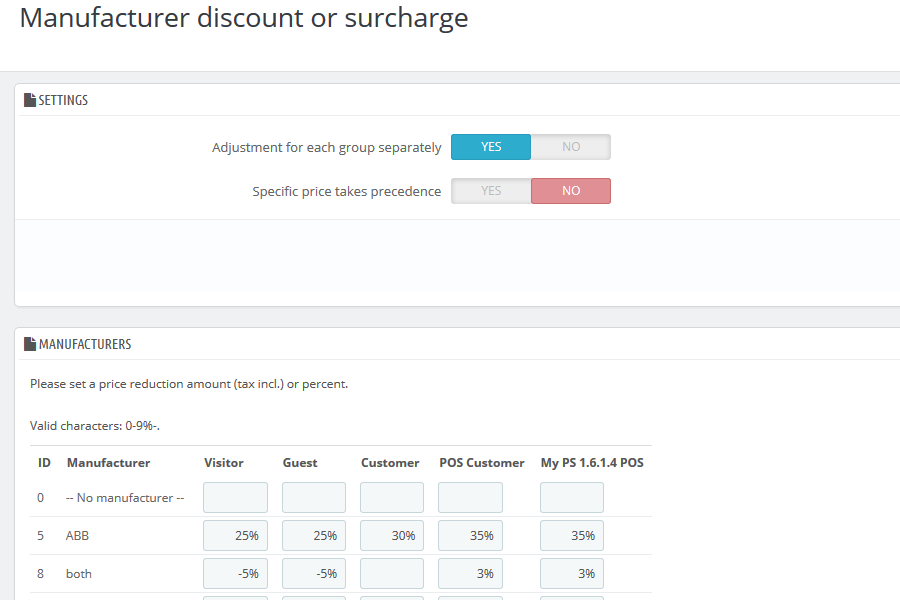Click the Manufacturers panel document icon
Screen dimensions: 900x600
click(30, 344)
